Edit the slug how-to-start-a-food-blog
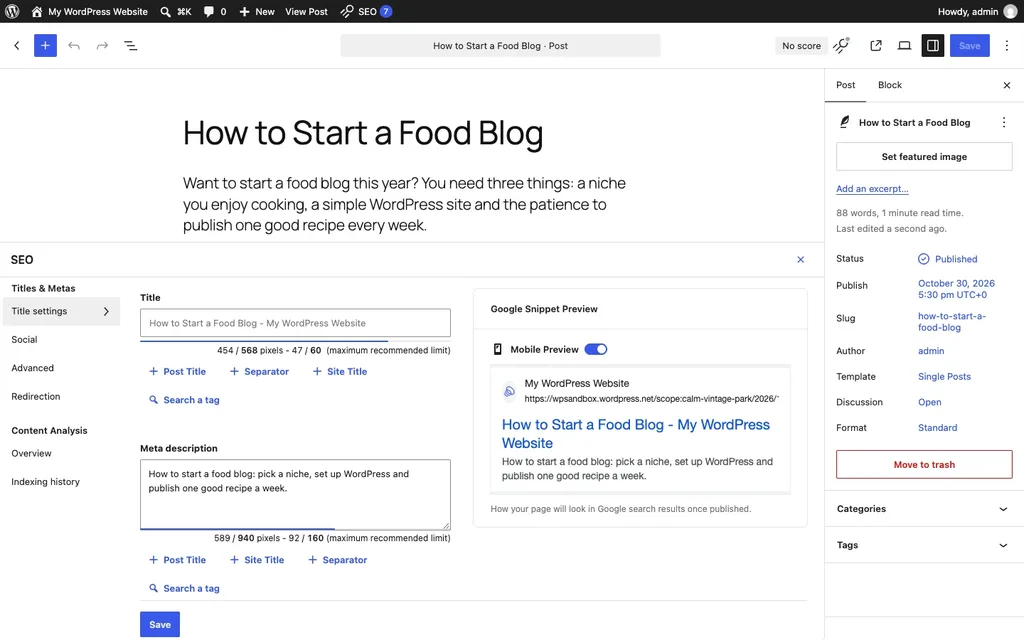The image size is (1024, 640). coord(952,321)
